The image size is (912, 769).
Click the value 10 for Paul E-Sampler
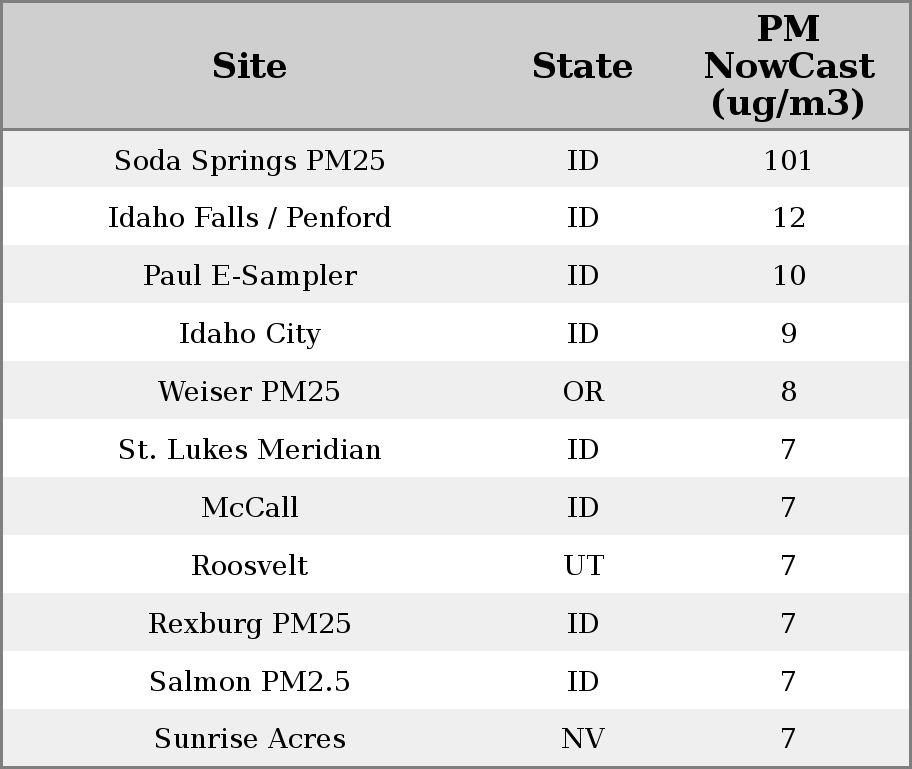tap(788, 276)
